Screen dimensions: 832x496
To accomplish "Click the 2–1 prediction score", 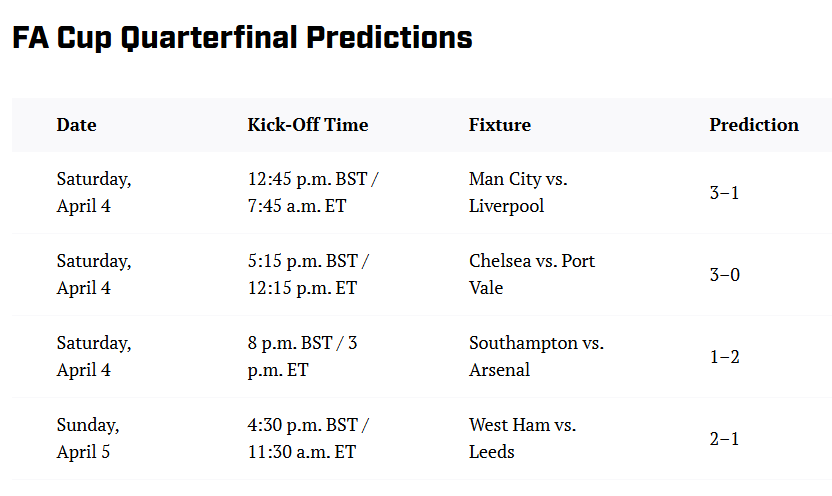I will point(724,439).
